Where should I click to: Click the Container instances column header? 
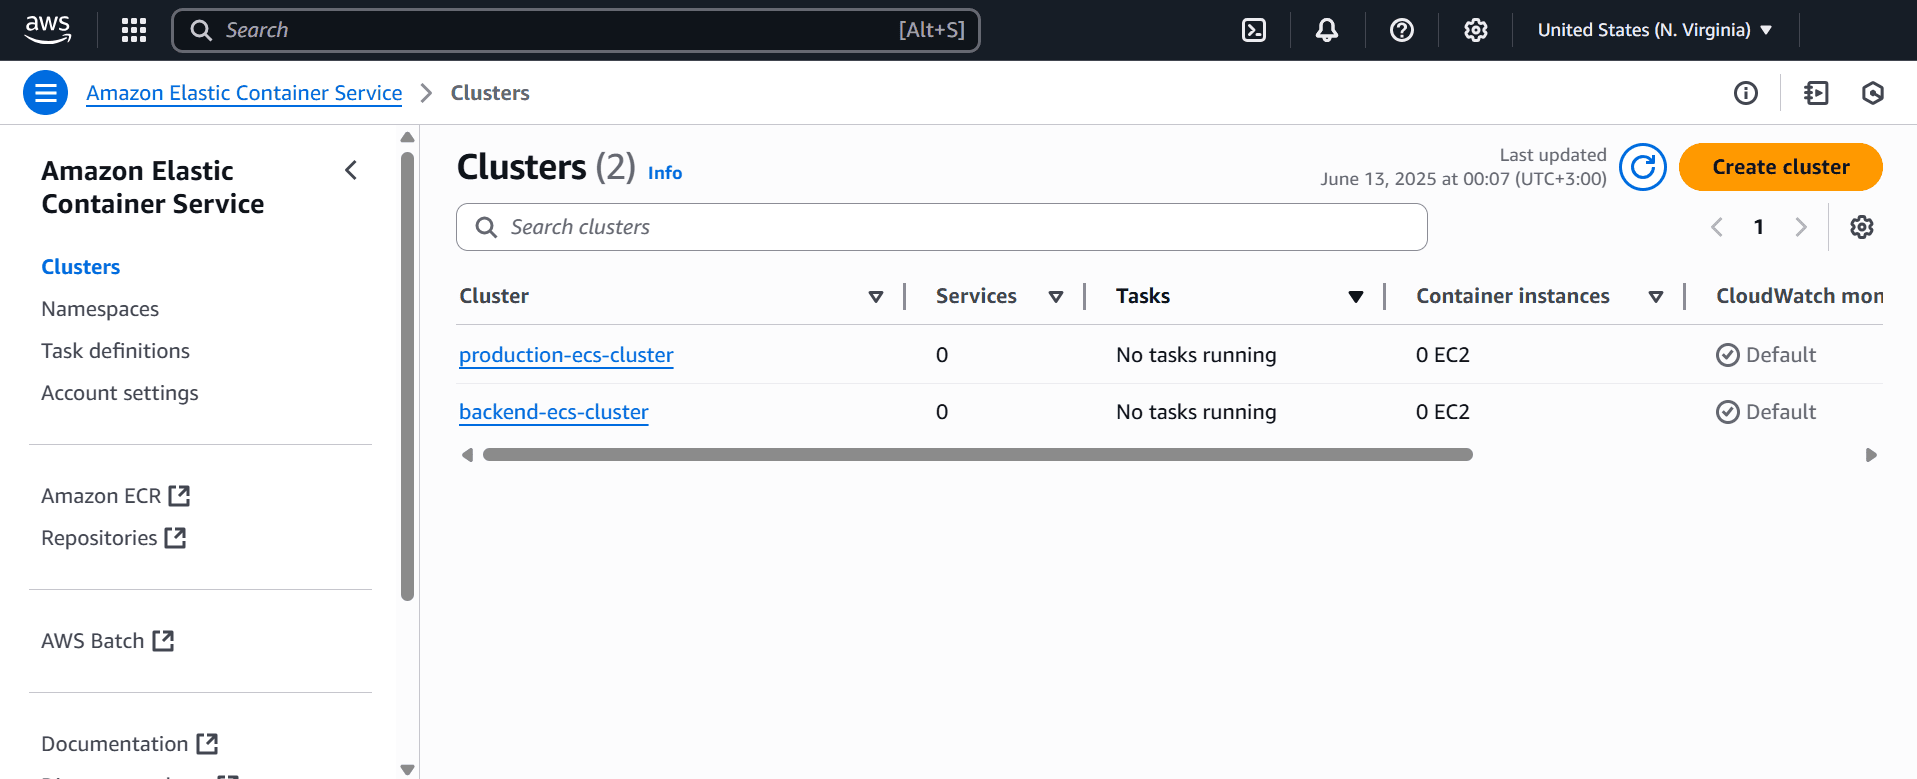[x=1513, y=296]
